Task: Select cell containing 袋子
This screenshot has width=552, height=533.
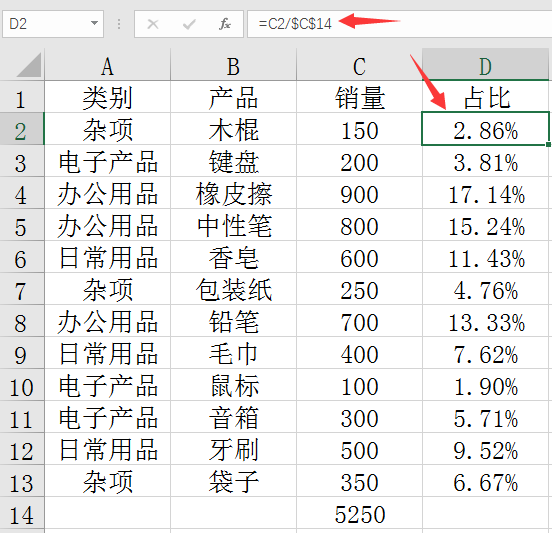Action: coord(233,481)
